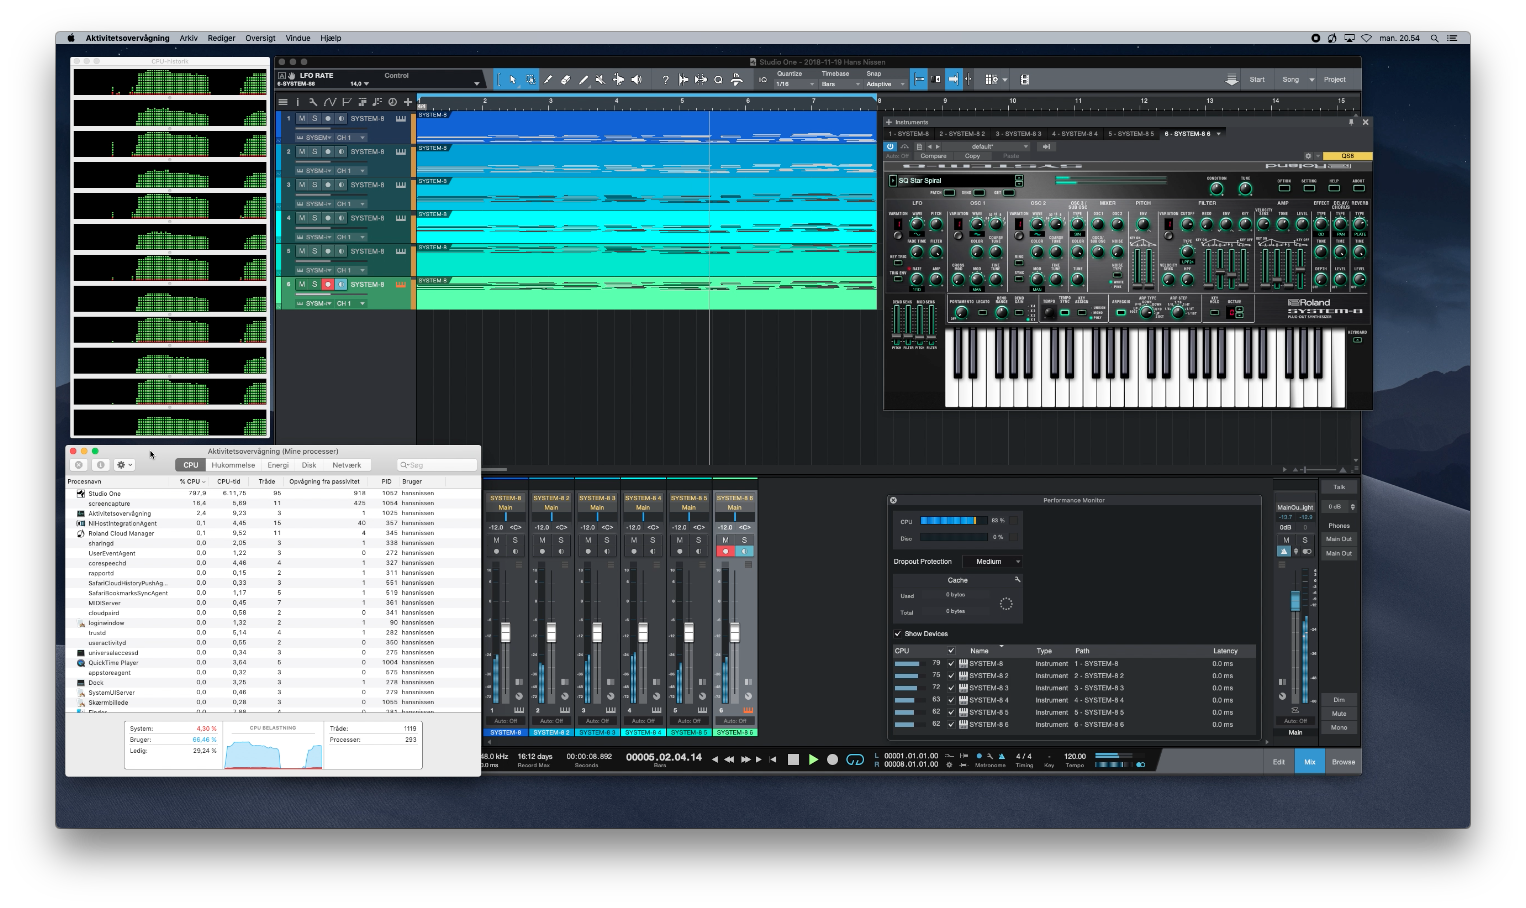Uncheck the SYSTEM-8 3 device checkbox
The image size is (1526, 908).
[951, 688]
